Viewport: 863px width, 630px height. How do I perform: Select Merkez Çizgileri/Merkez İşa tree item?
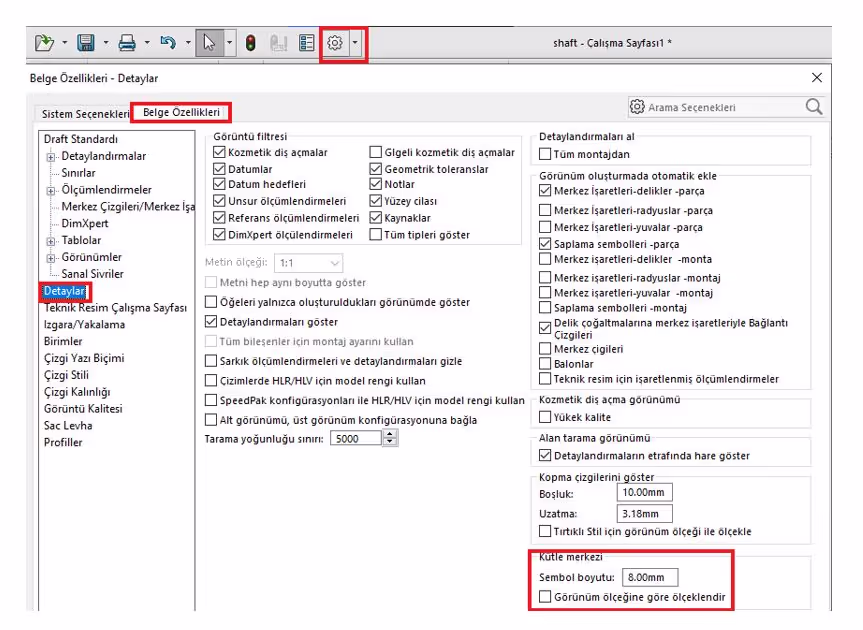point(128,207)
